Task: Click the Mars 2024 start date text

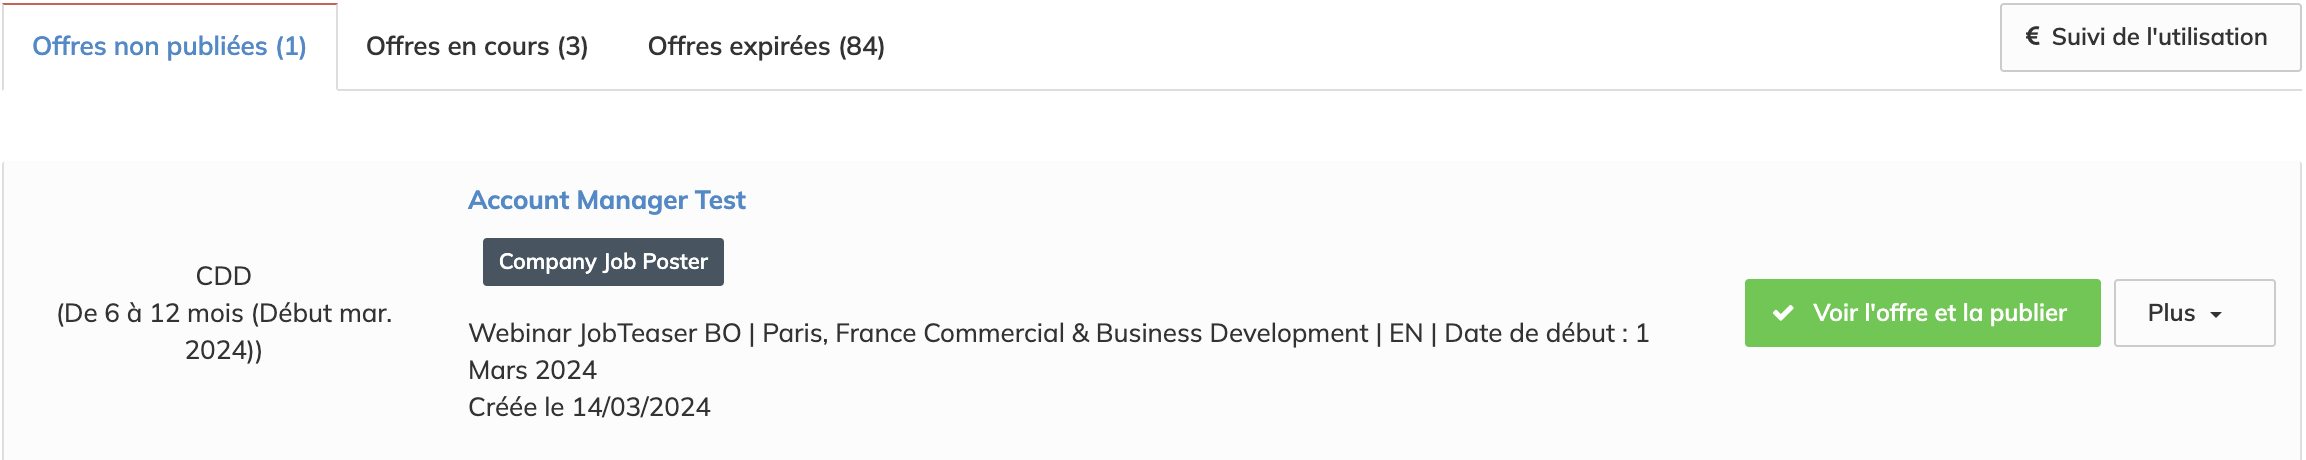Action: pyautogui.click(x=532, y=371)
